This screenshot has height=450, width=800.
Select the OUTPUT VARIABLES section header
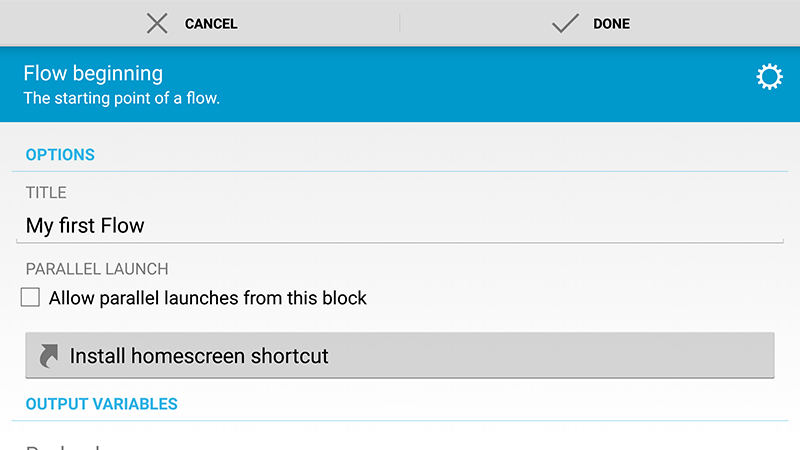tap(102, 404)
